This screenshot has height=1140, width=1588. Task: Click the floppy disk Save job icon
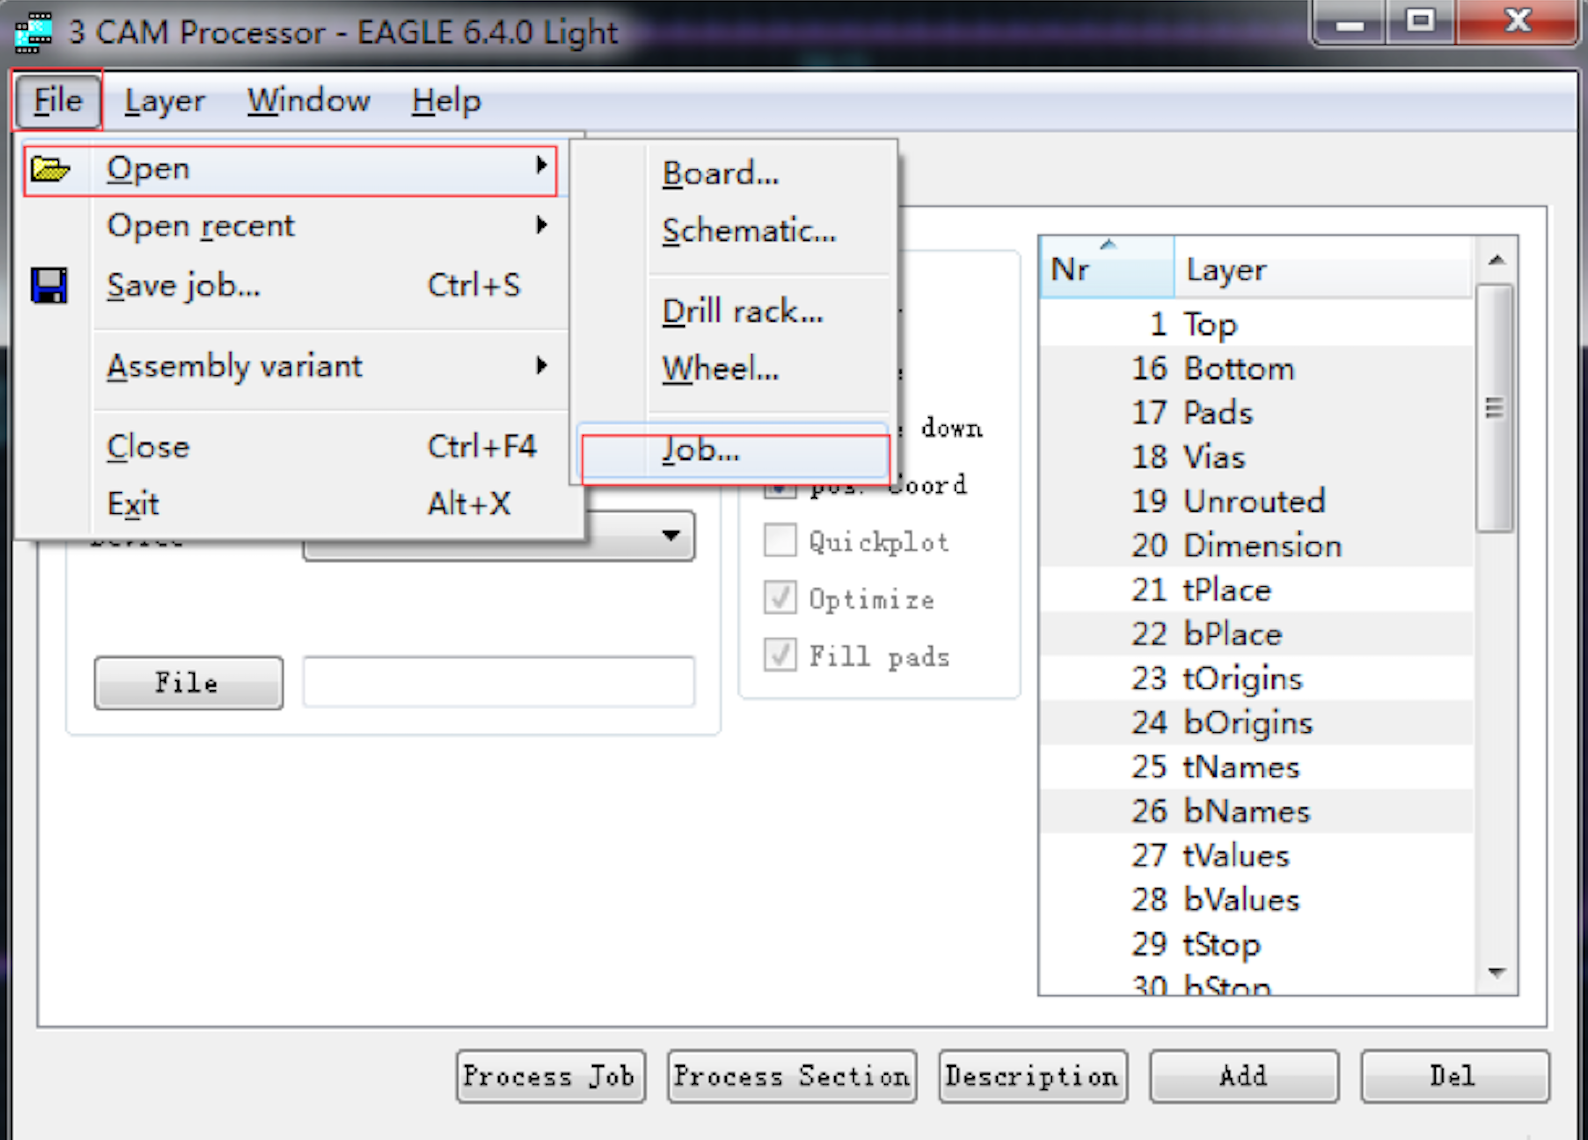click(49, 285)
